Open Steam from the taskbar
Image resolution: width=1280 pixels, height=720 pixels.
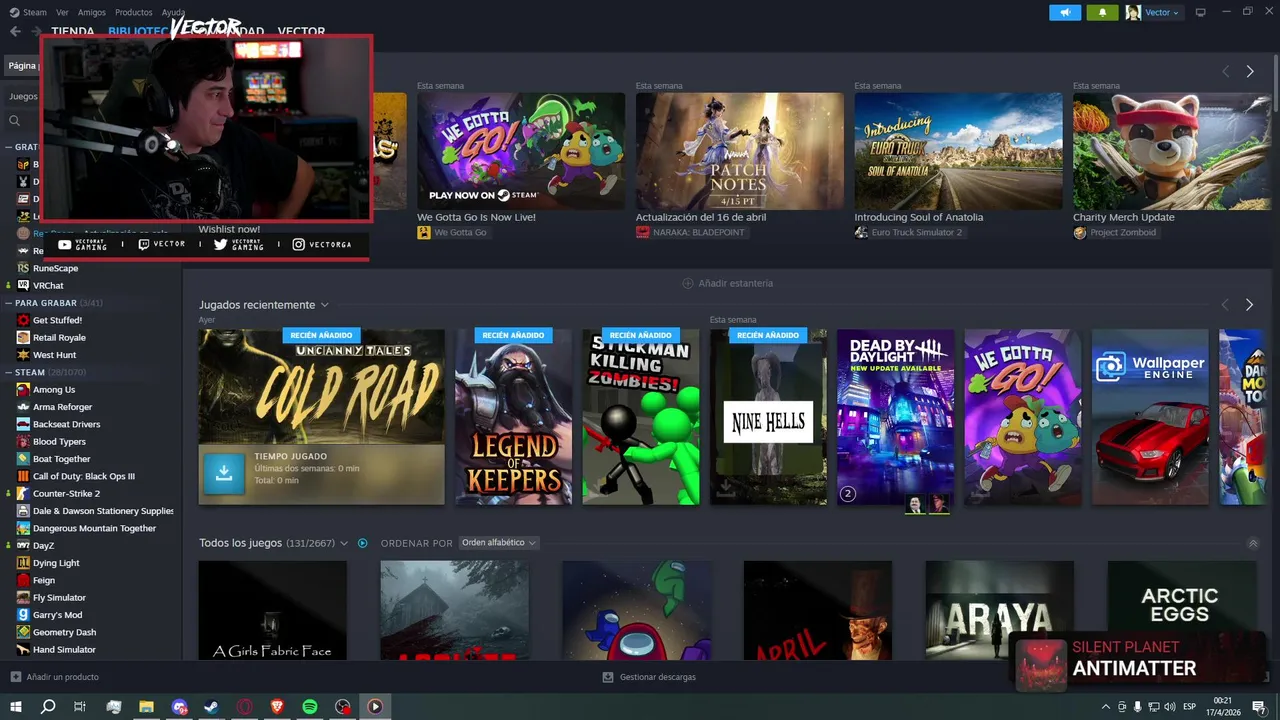click(211, 707)
